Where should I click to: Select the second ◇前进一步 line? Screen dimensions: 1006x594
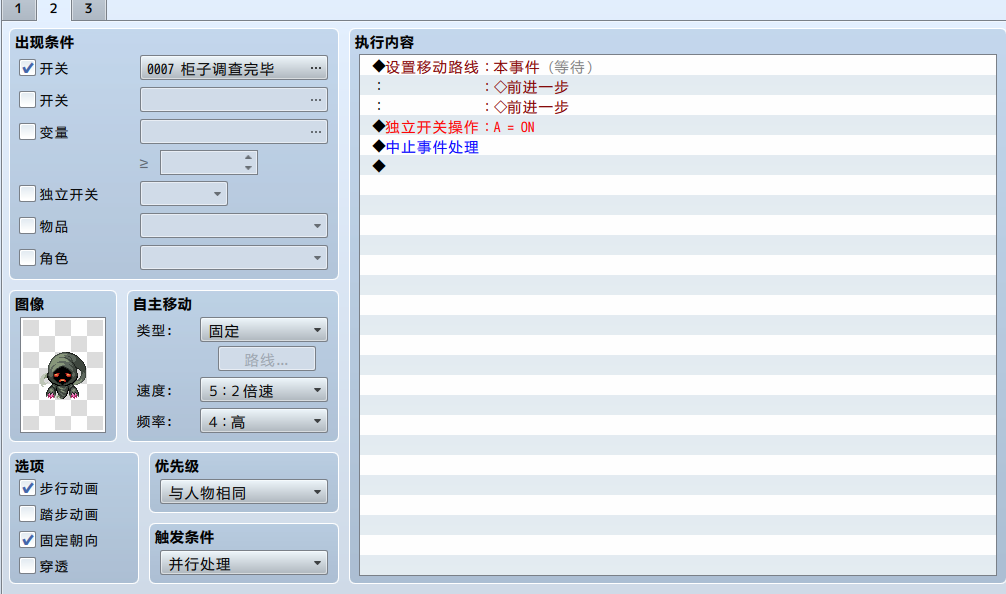pyautogui.click(x=678, y=106)
